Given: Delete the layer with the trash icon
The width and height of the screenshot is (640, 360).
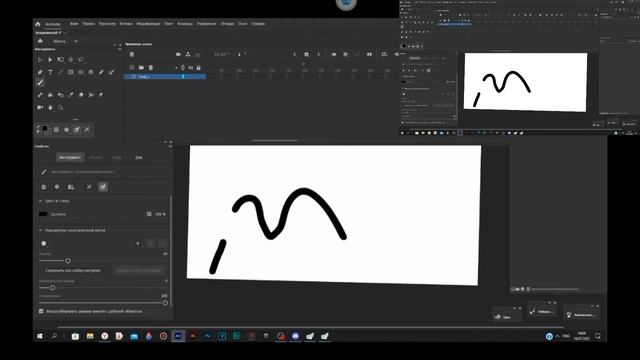Looking at the screenshot, I should pos(151,68).
